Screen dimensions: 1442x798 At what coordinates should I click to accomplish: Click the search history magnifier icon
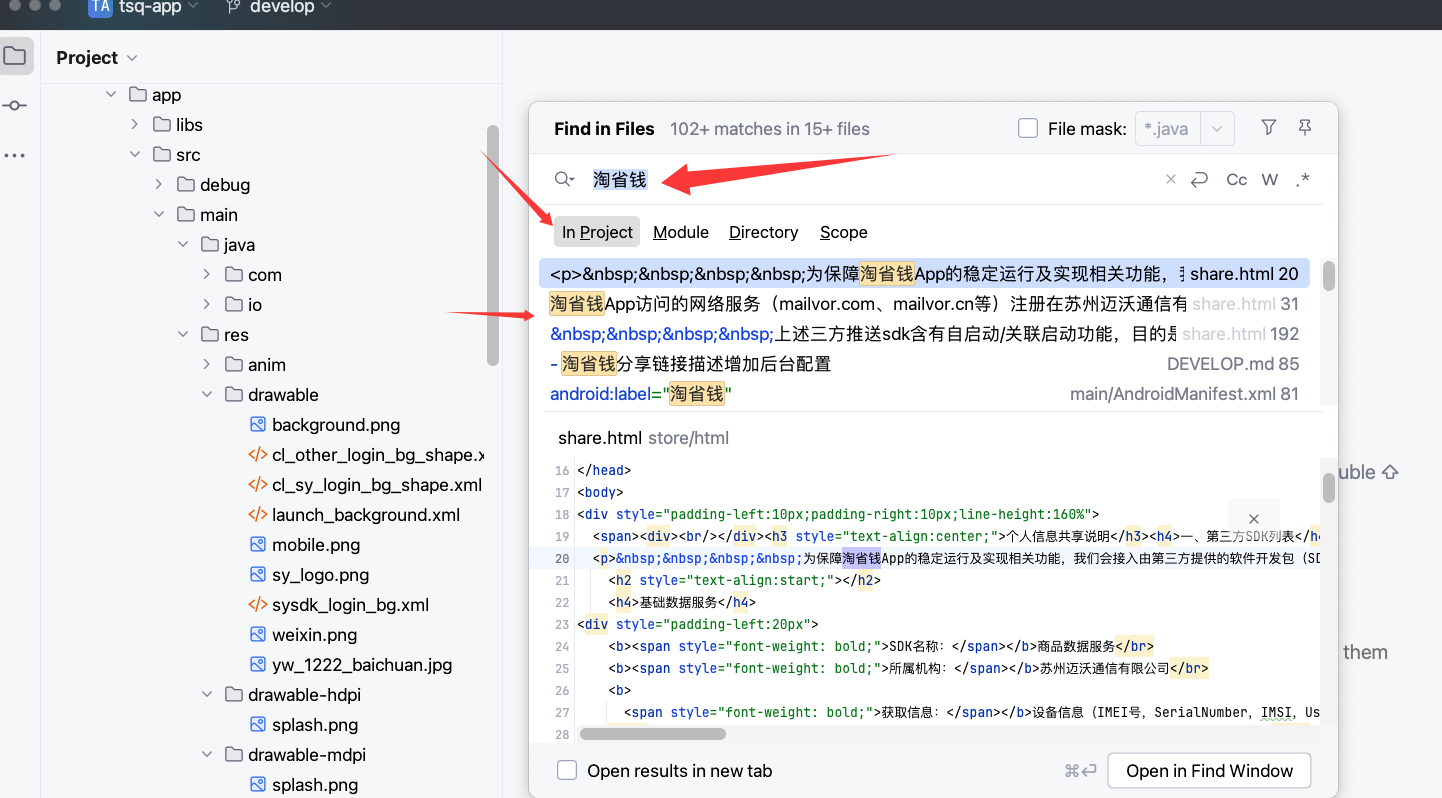tap(564, 180)
